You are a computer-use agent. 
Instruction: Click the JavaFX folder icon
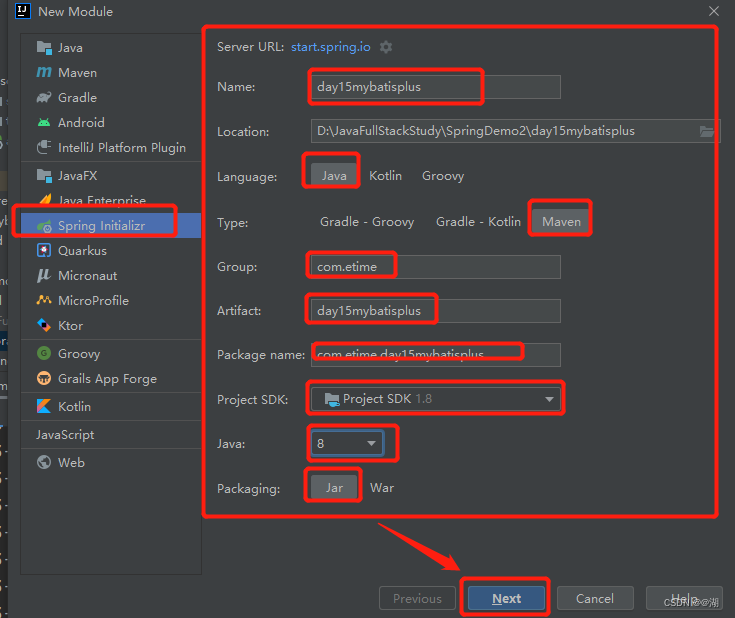[x=44, y=176]
